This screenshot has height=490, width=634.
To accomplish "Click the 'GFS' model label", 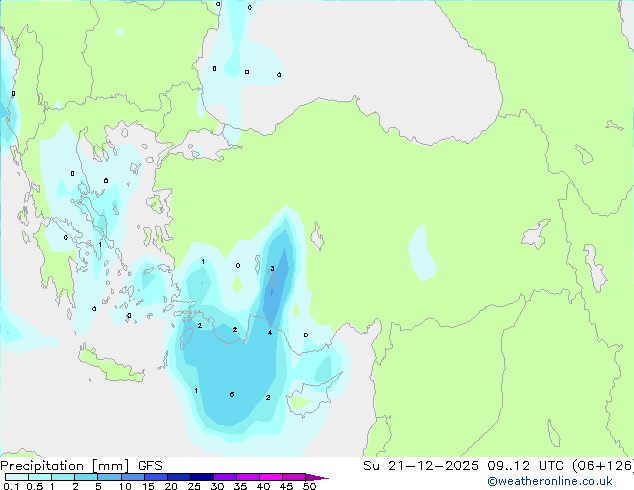I will 150,466.
